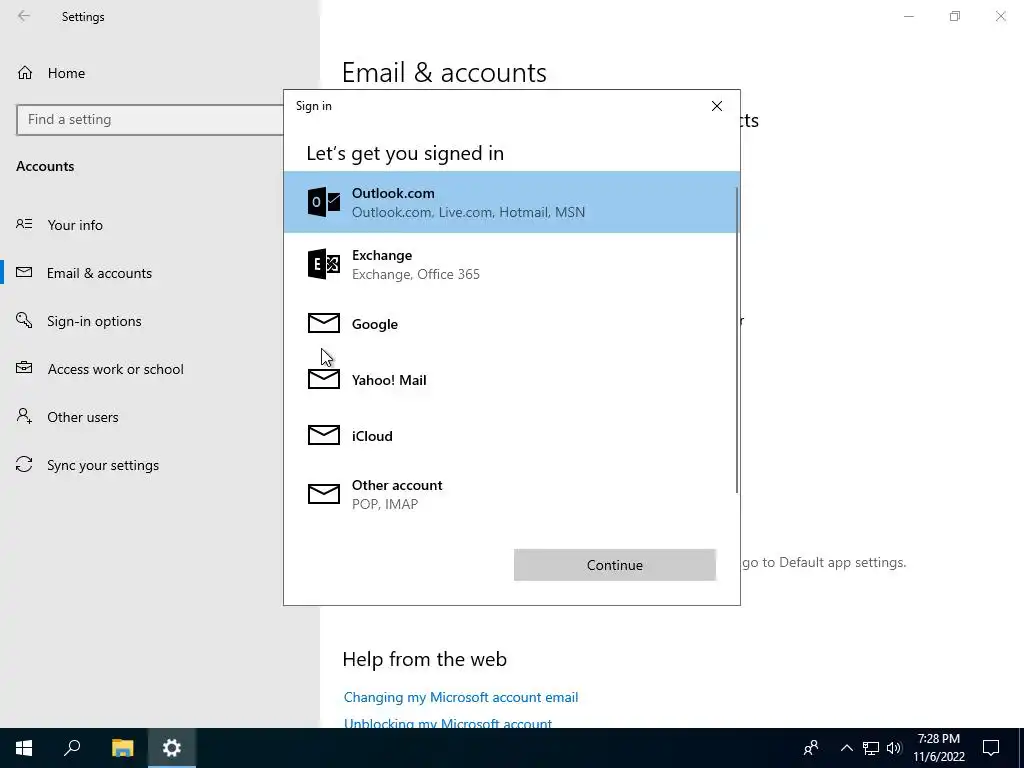The height and width of the screenshot is (768, 1024).
Task: Open Changing my Microsoft account email link
Action: (x=460, y=697)
